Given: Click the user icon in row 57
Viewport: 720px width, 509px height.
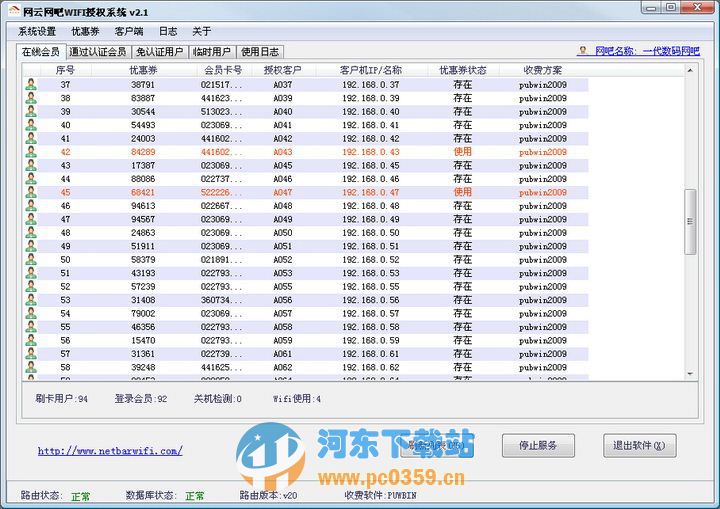Looking at the screenshot, I should pyautogui.click(x=31, y=354).
